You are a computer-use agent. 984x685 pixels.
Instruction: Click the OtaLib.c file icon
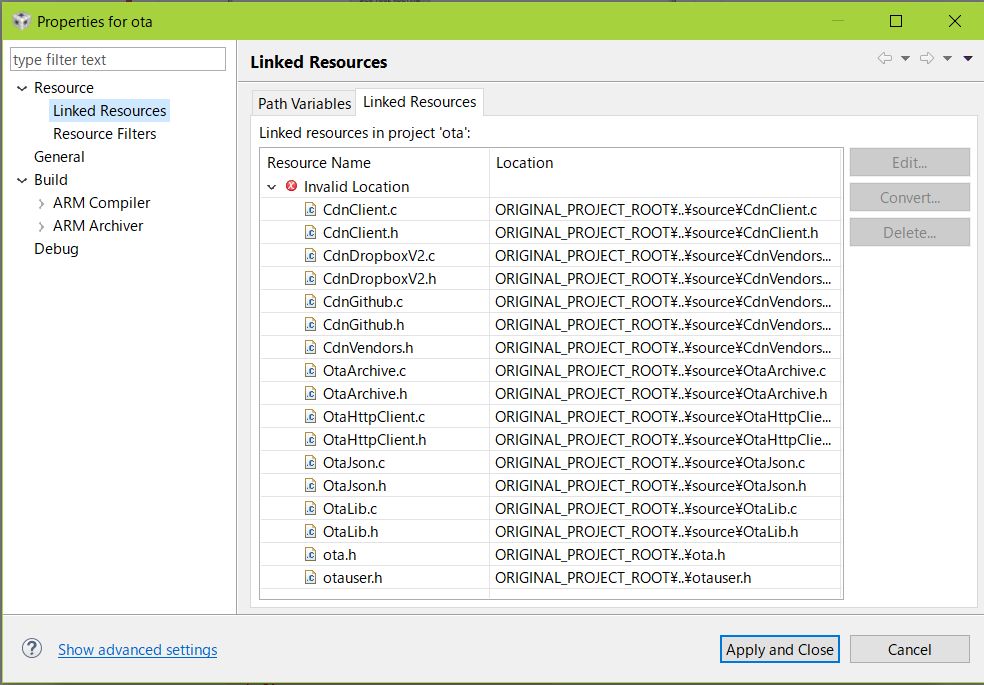click(x=311, y=509)
